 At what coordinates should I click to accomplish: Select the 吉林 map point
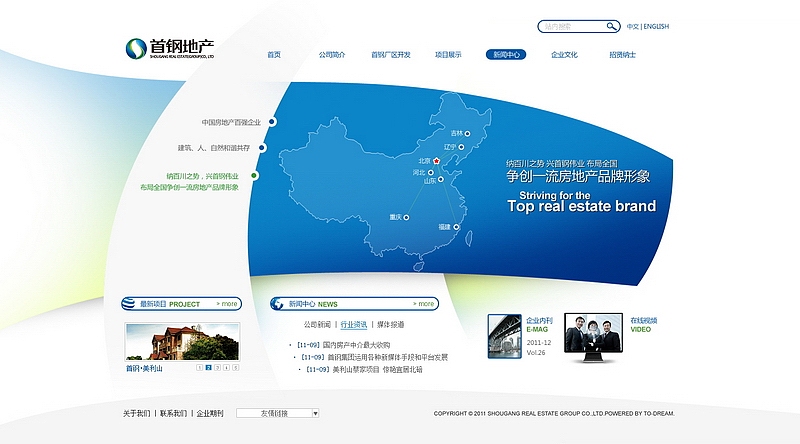(467, 134)
